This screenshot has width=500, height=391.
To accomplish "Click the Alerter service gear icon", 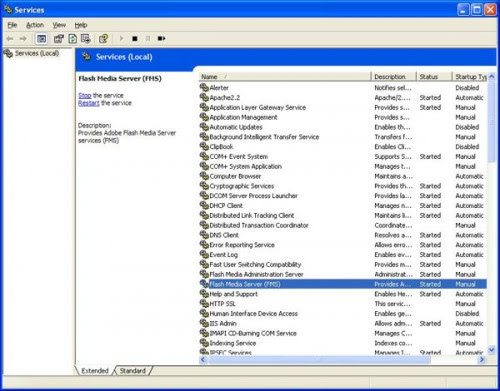I will pyautogui.click(x=204, y=88).
